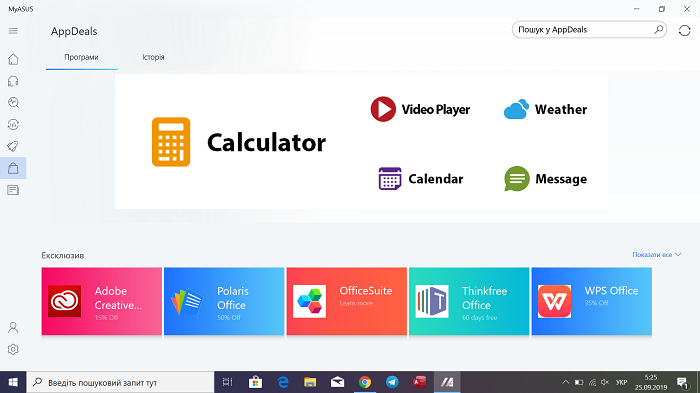Open the Adobe Creative Cloud deal card
700x393 pixels.
[x=102, y=301]
